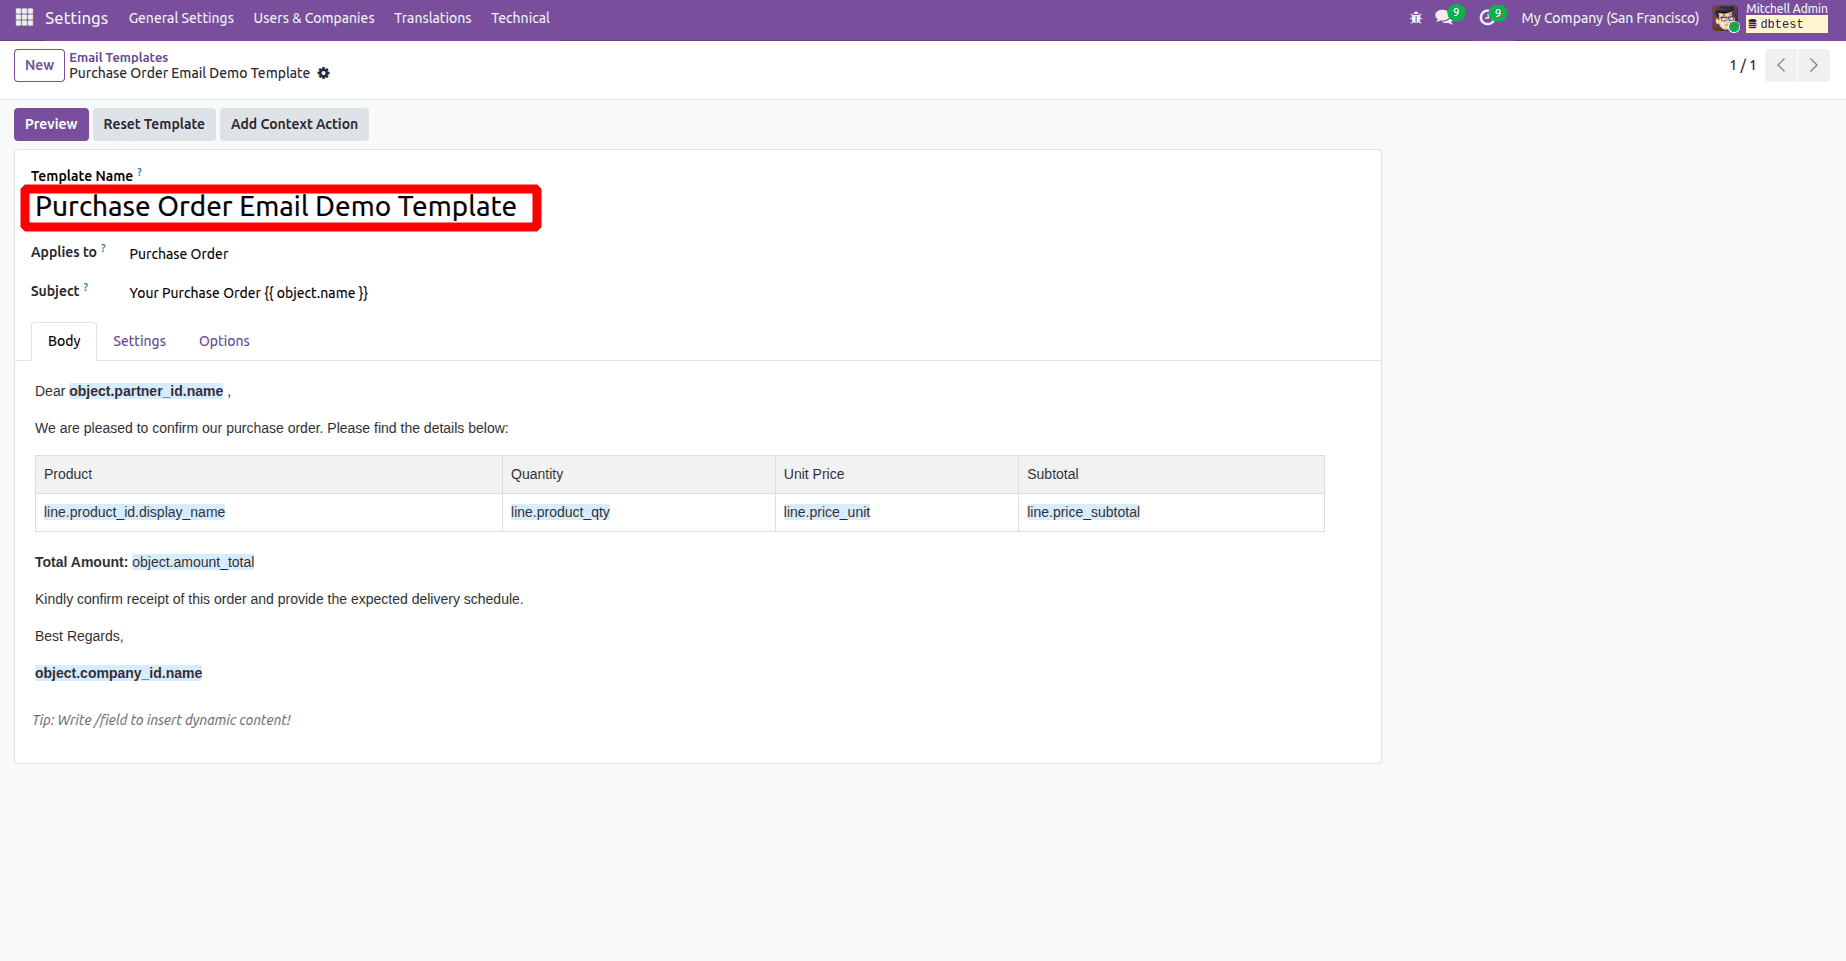
Task: Click the 'Best Regards,' line
Action: [79, 636]
